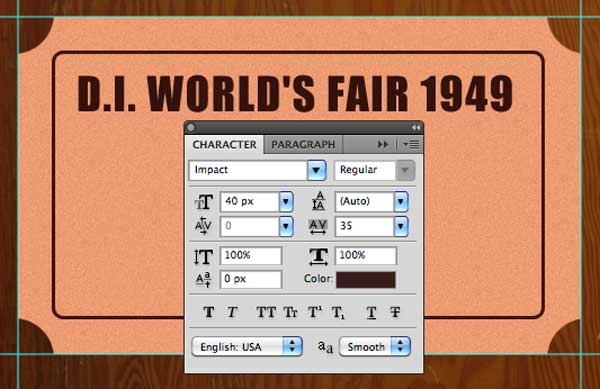Click the leading field showing (Auto)
The width and height of the screenshot is (600, 389).
(x=365, y=202)
